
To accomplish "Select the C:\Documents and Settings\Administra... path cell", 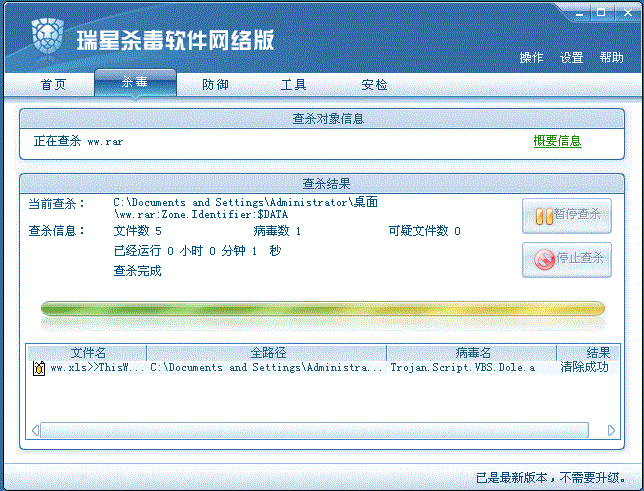I will (266, 367).
